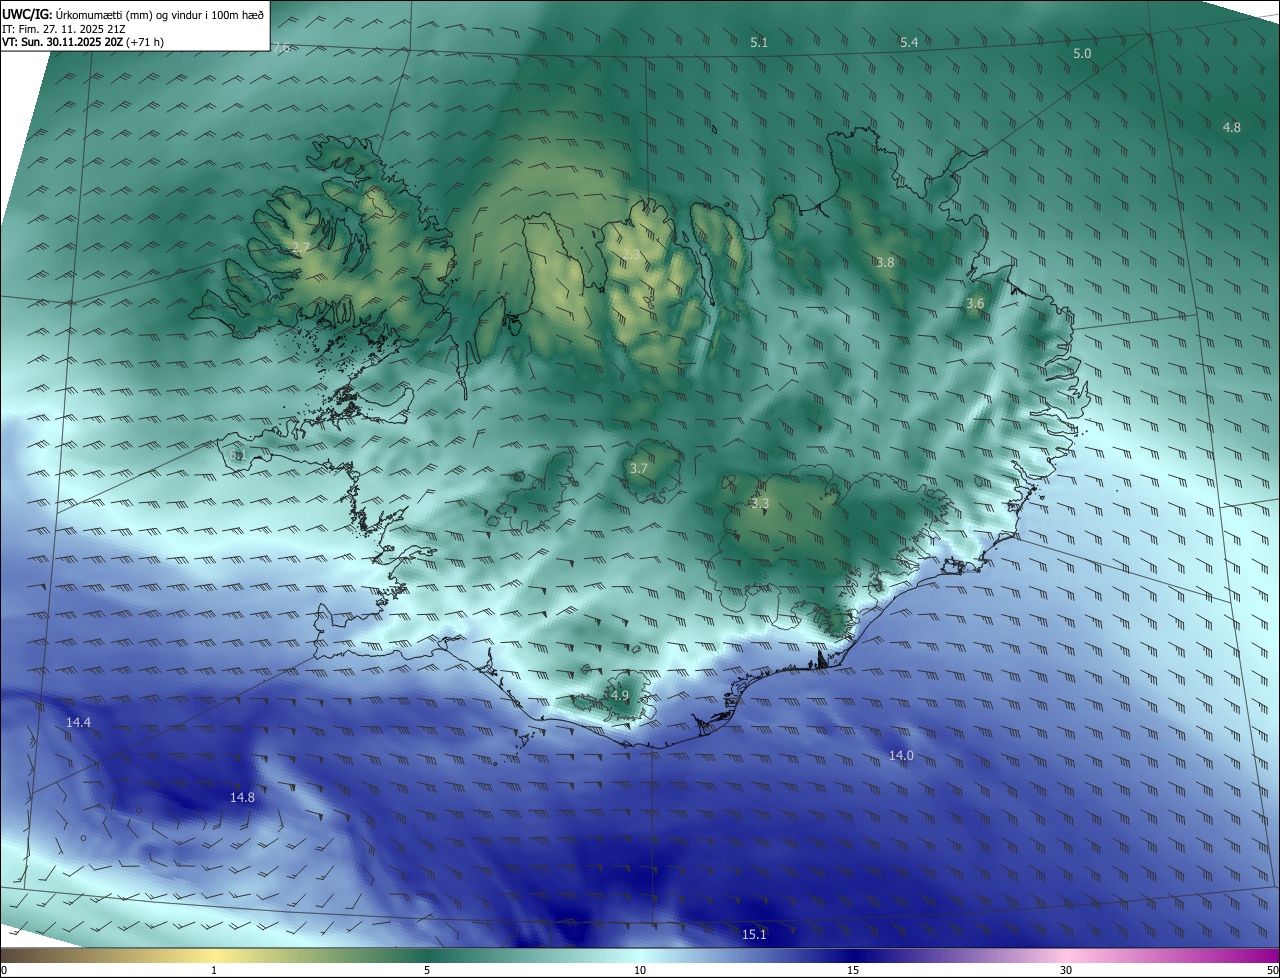Click the 4.9 value label
Screen dimensions: 1280x978
point(620,695)
